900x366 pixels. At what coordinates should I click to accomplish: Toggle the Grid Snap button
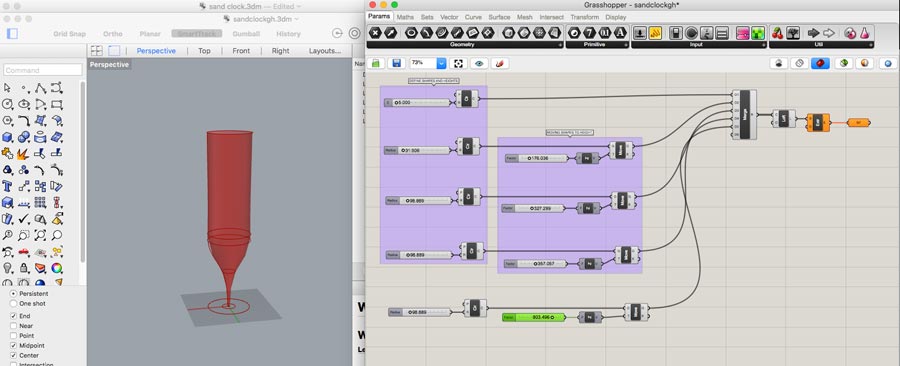69,34
